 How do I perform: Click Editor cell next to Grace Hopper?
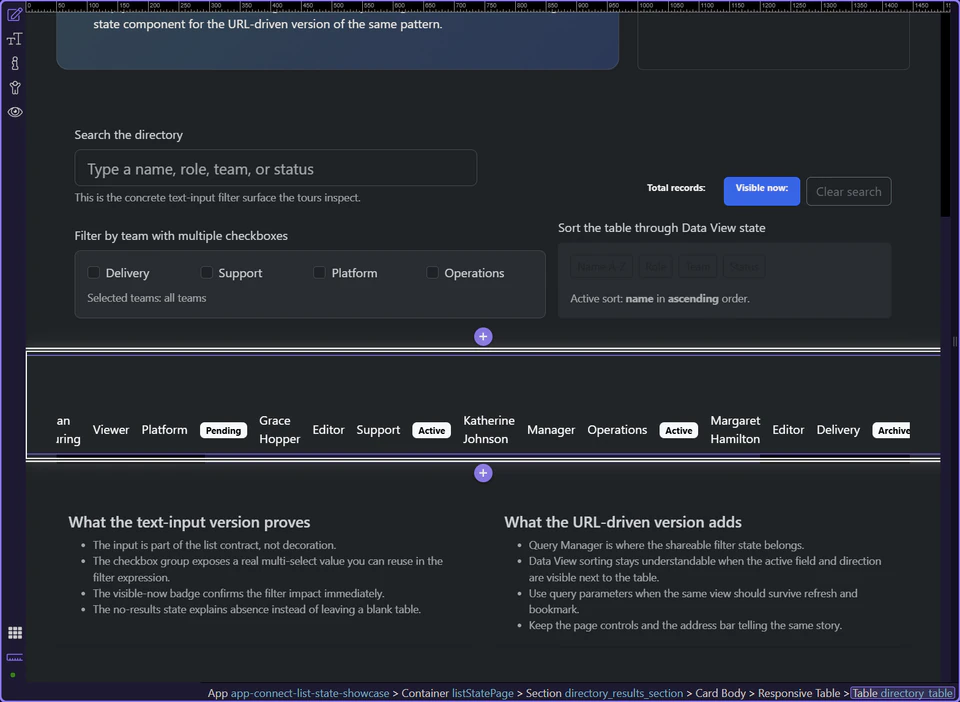coord(328,430)
